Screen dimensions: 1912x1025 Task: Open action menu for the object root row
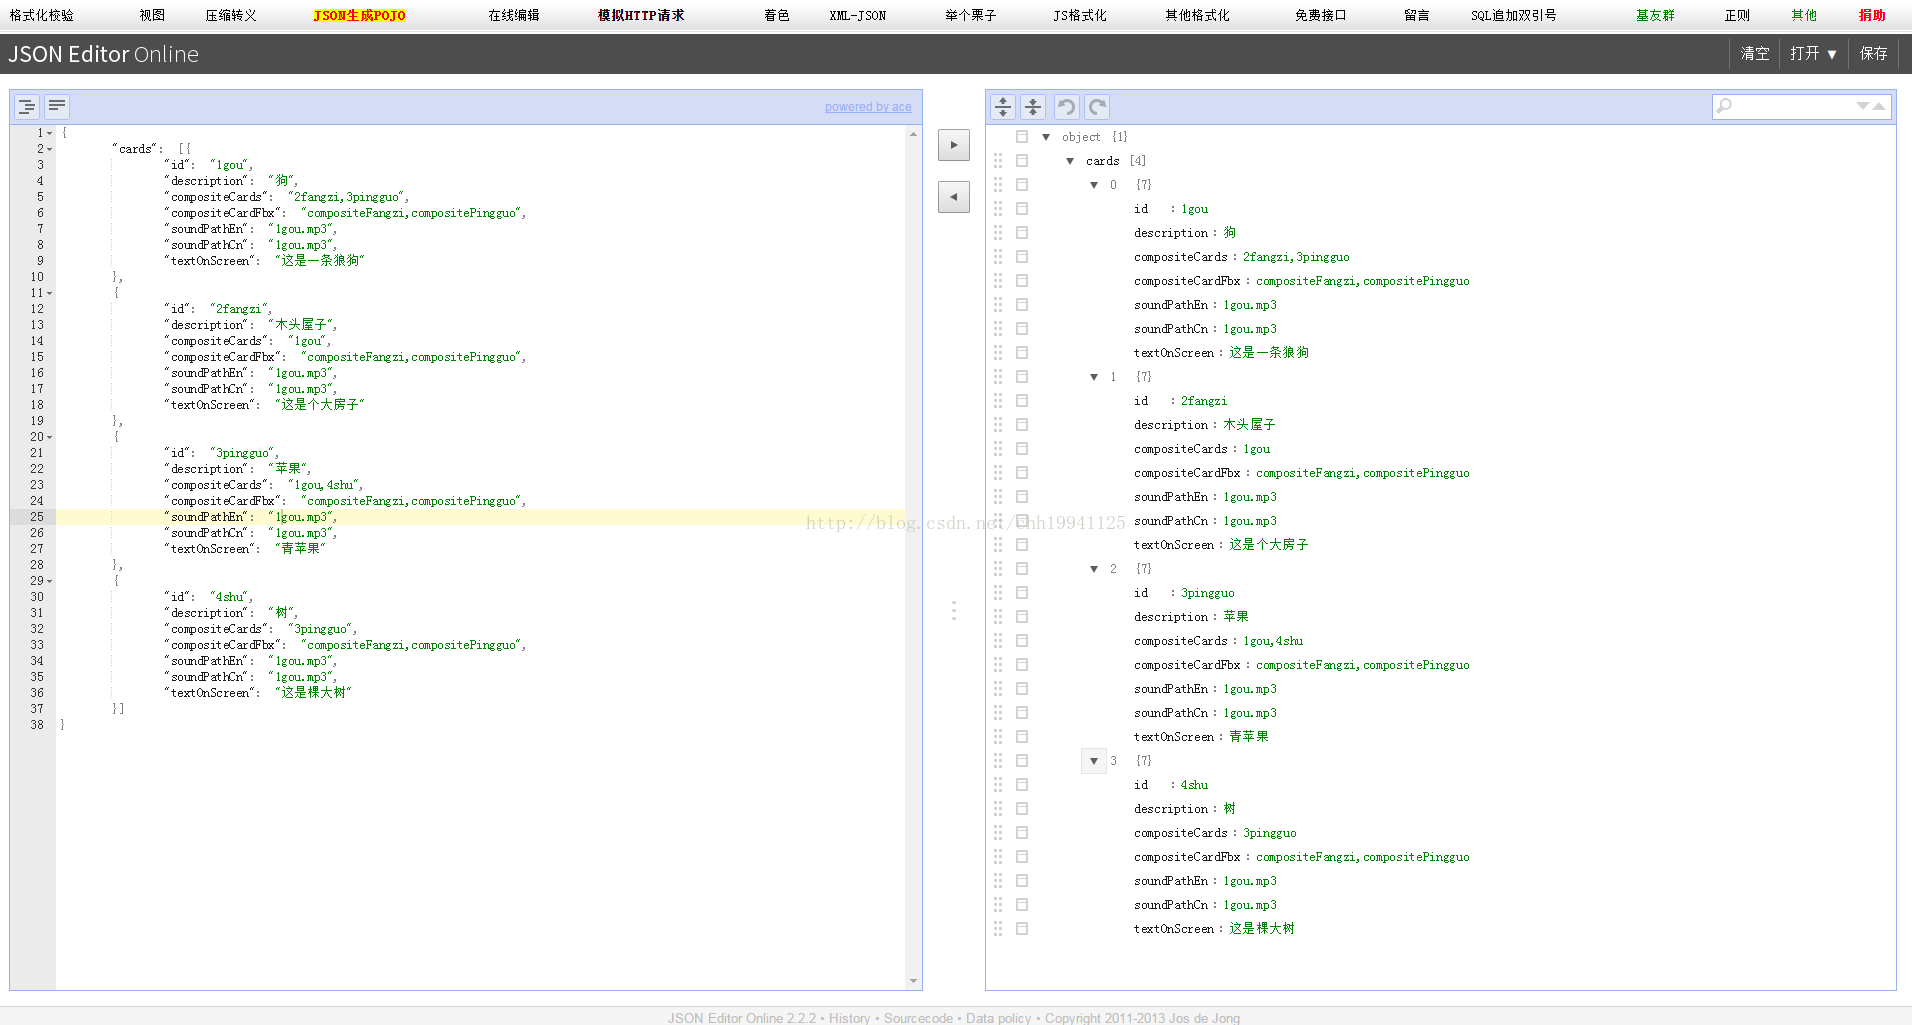[x=1022, y=137]
